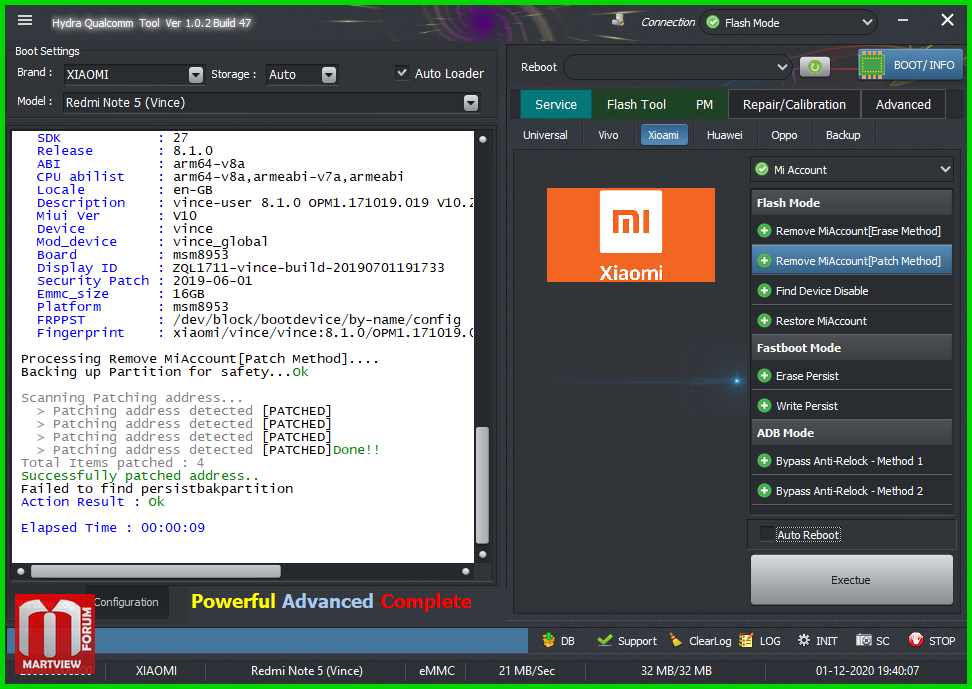Open the Model dropdown for Redmi Note 5
This screenshot has width=972, height=689.
coord(470,103)
